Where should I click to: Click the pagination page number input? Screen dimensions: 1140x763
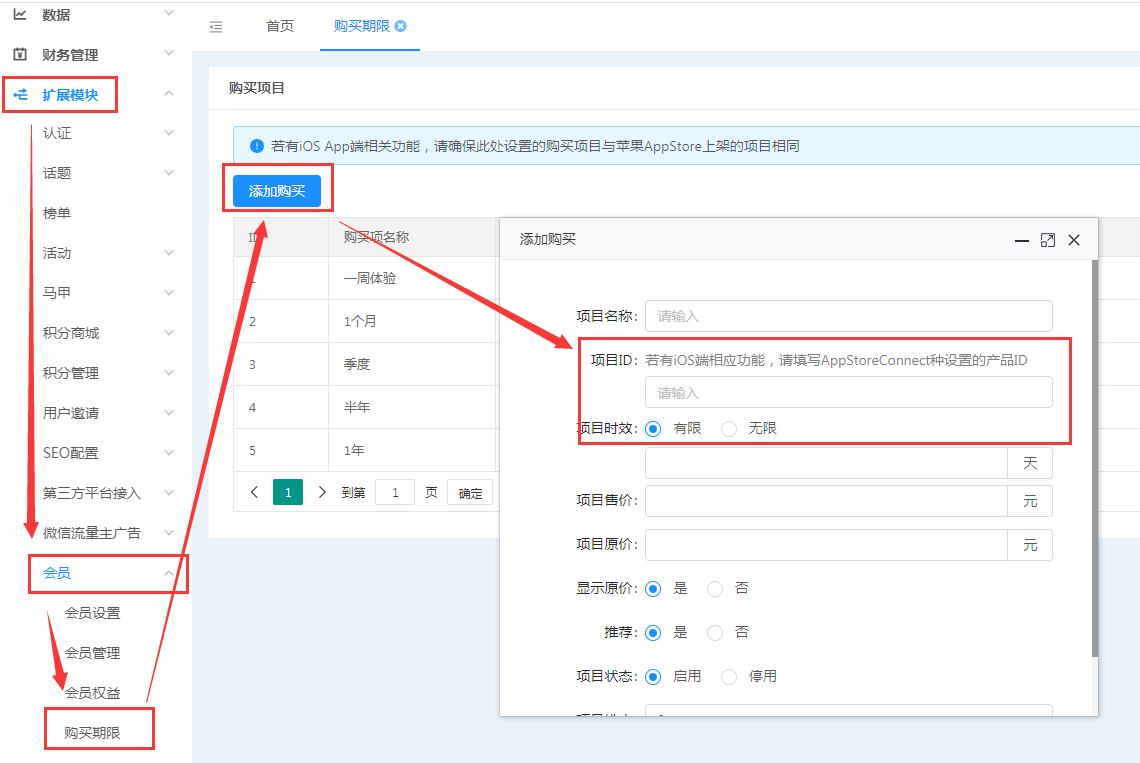pyautogui.click(x=395, y=492)
